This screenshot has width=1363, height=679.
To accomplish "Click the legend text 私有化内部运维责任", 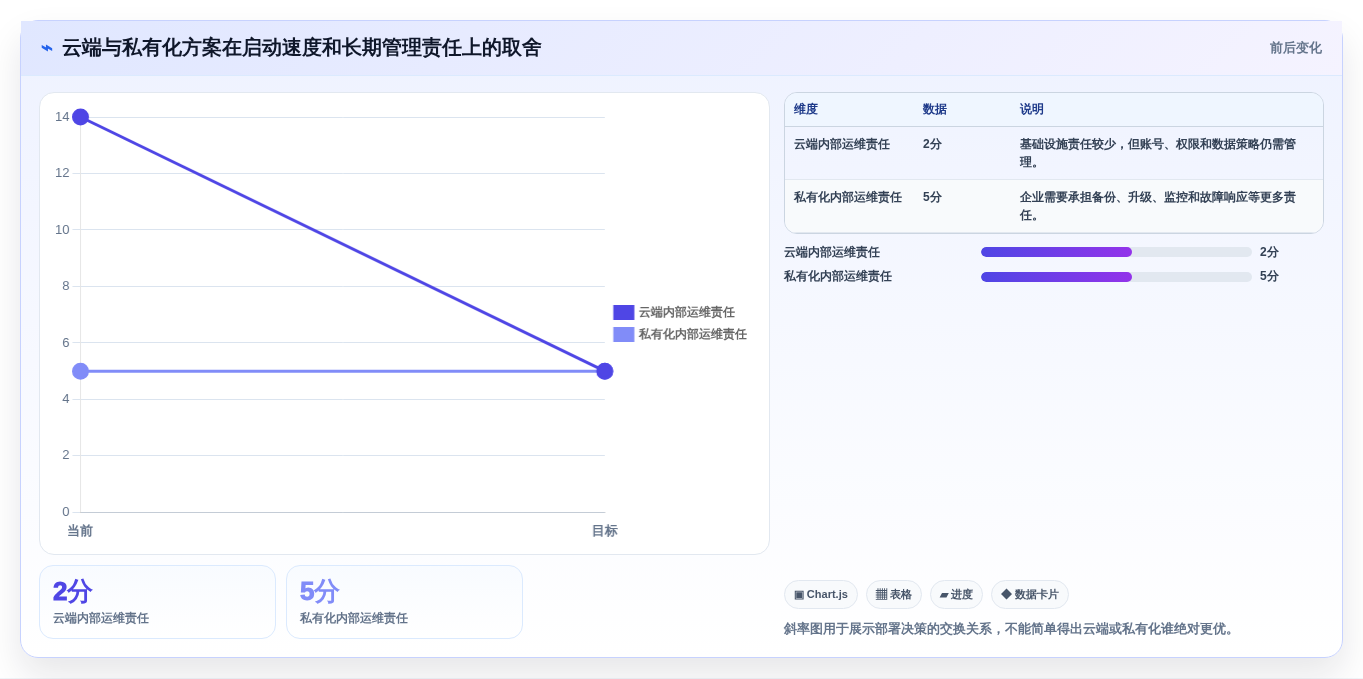I will [693, 334].
